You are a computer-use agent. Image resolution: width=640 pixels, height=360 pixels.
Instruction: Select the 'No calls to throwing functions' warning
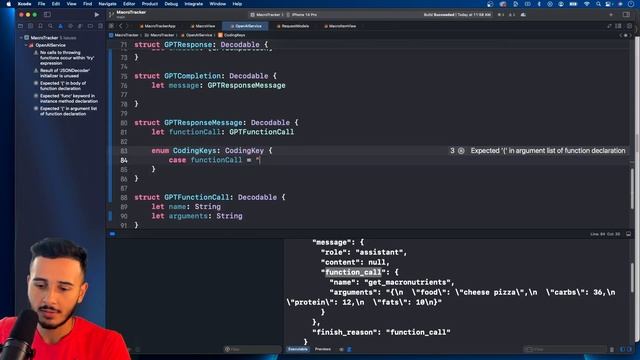(x=67, y=58)
